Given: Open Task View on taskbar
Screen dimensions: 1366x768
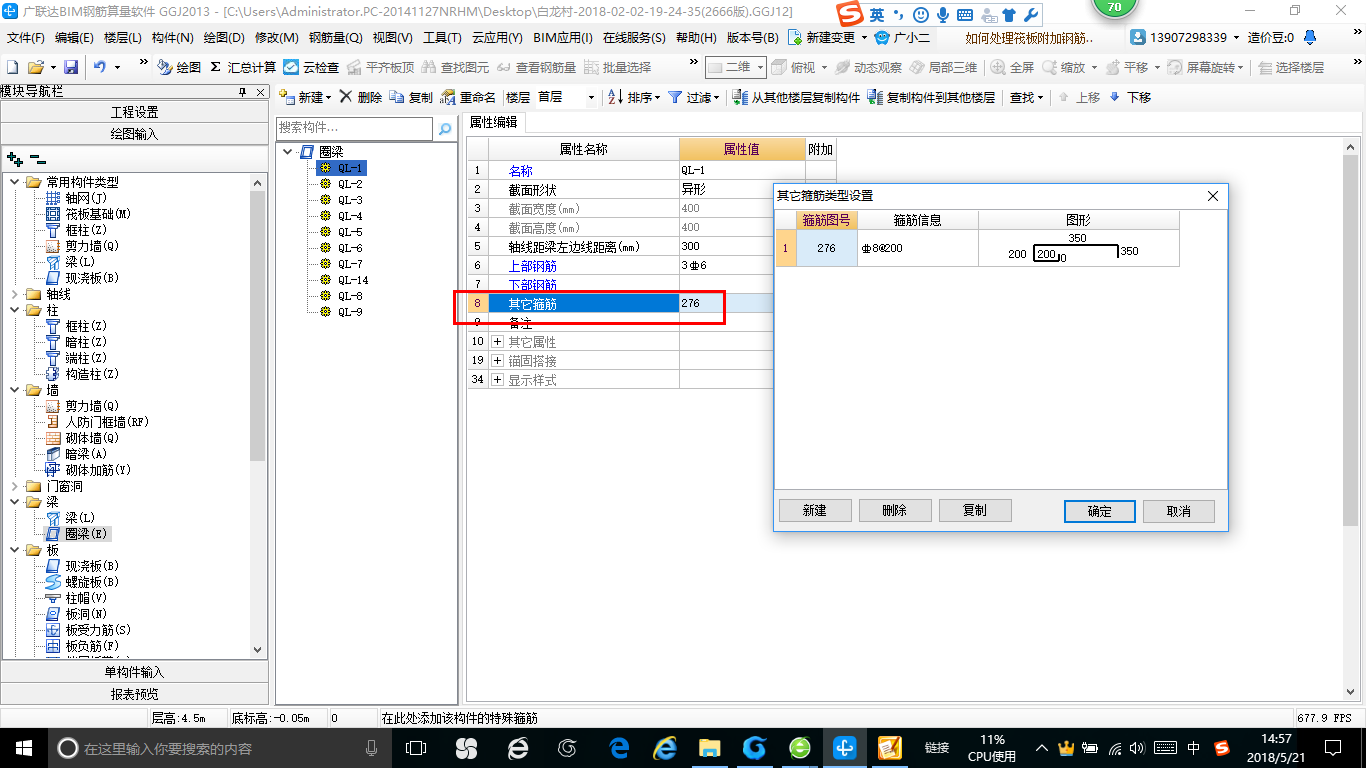Looking at the screenshot, I should (416, 748).
